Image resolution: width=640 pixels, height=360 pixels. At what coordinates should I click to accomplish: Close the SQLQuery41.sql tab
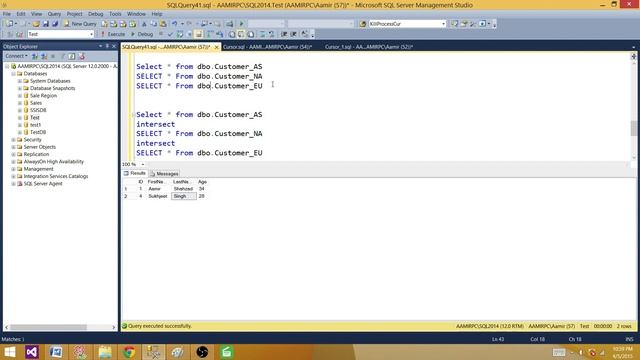[x=217, y=47]
